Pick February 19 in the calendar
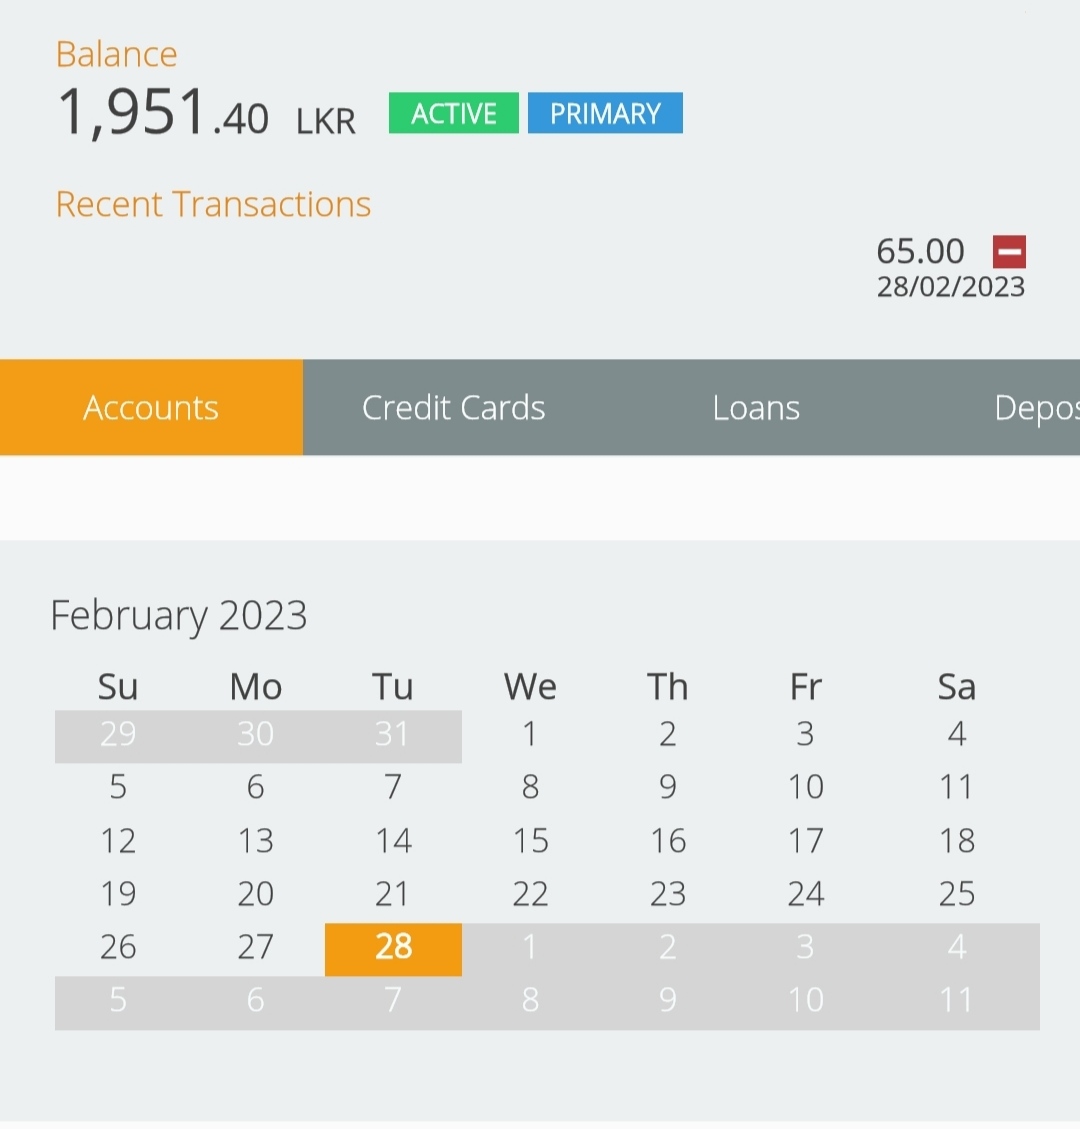The height and width of the screenshot is (1129, 1080). (118, 894)
